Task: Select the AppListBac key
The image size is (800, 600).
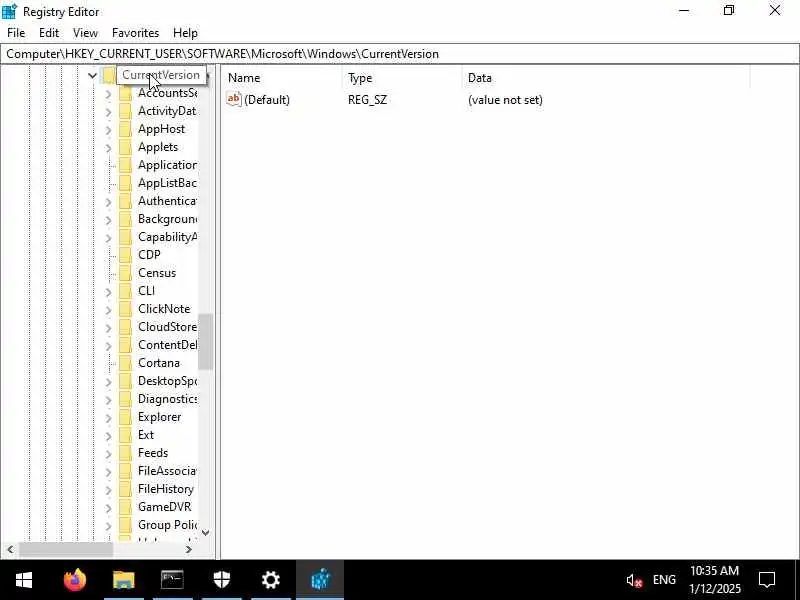Action: 167,183
